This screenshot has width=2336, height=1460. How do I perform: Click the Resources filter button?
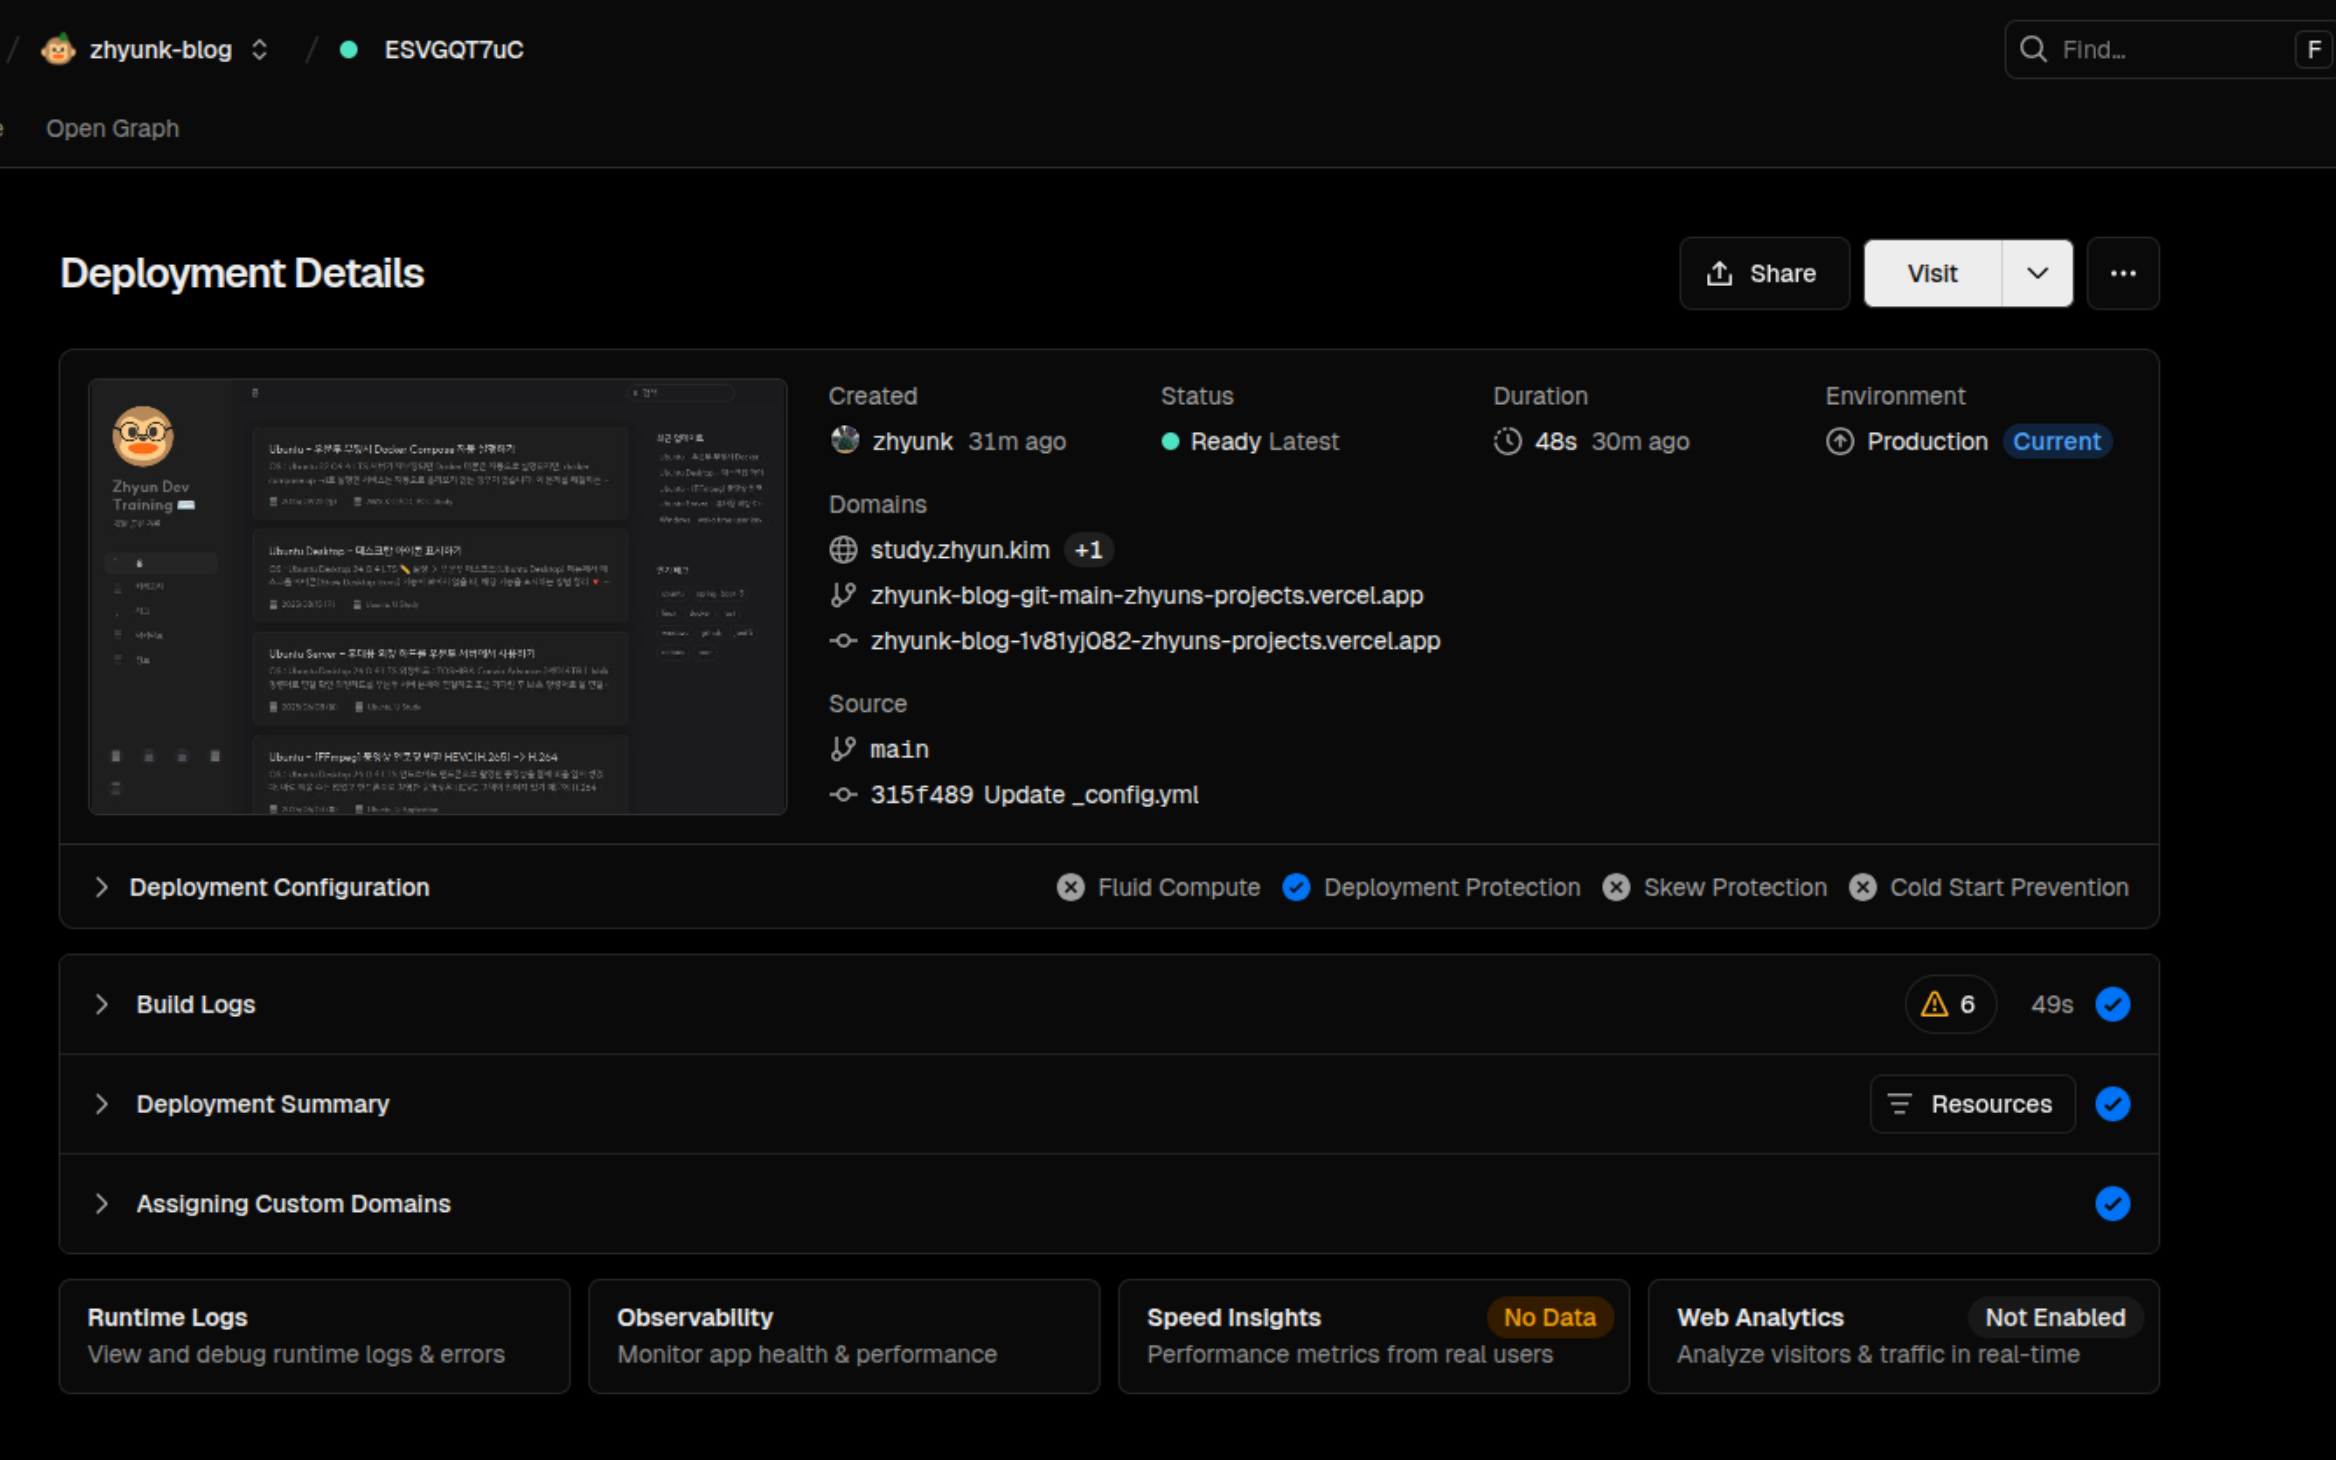[x=1972, y=1104]
